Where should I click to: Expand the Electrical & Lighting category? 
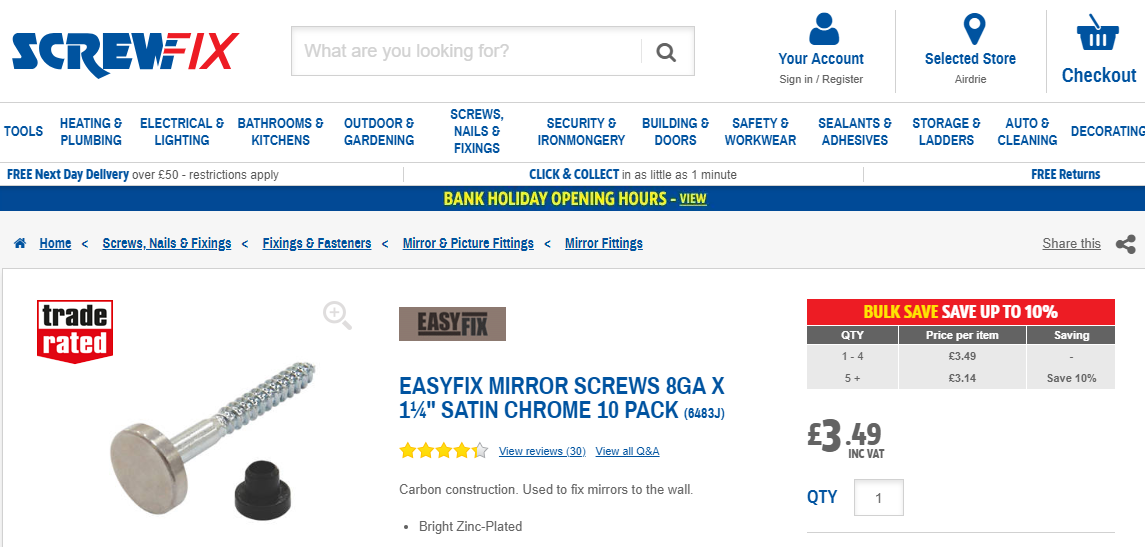pyautogui.click(x=182, y=131)
